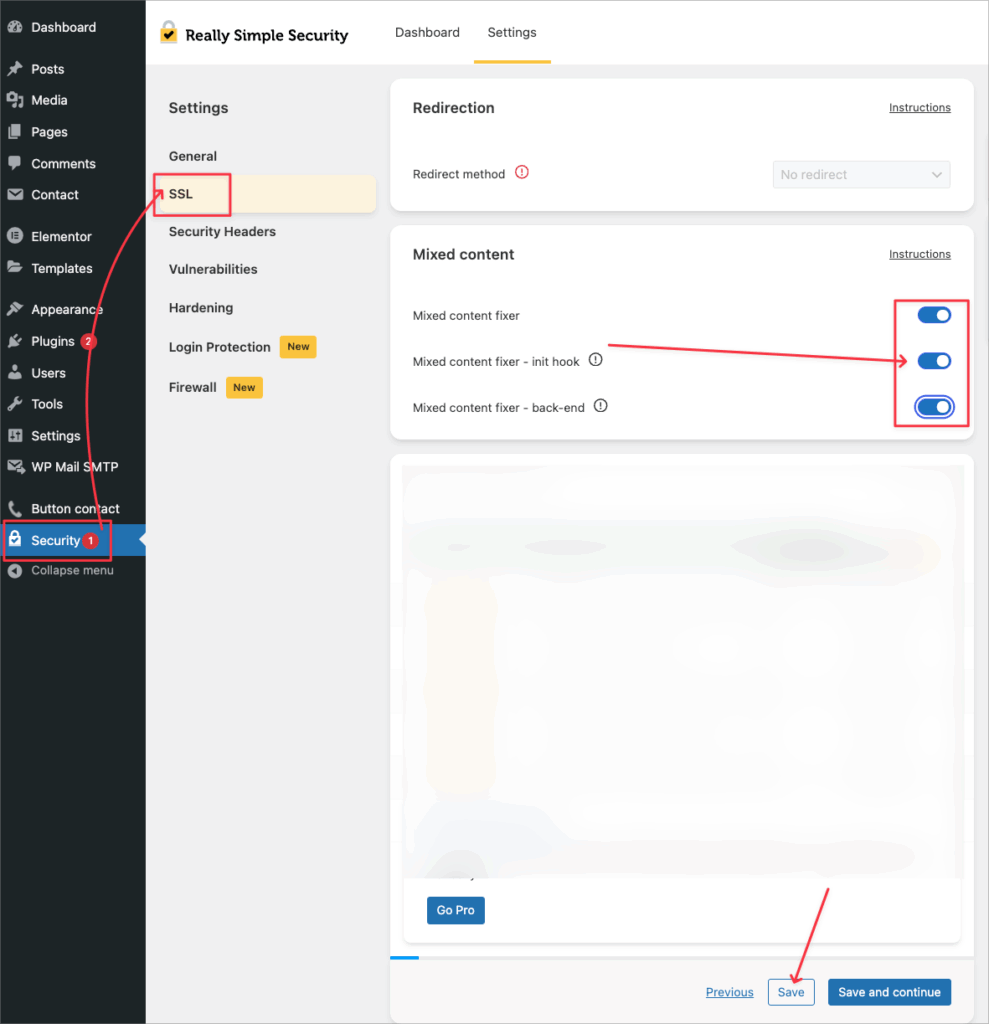
Task: Click the Plugins plug icon
Action: coord(15,341)
